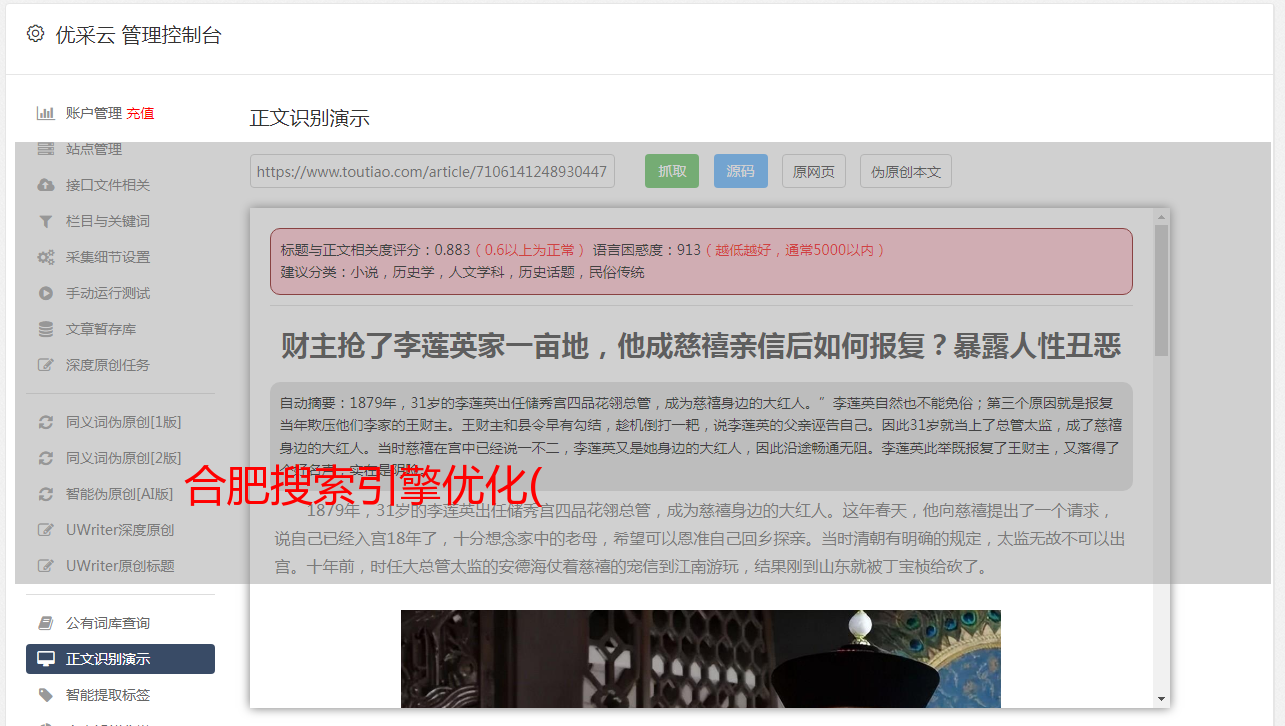Screen dimensions: 1285x726
Task: Click the 站点管理 server icon
Action: pyautogui.click(x=45, y=149)
